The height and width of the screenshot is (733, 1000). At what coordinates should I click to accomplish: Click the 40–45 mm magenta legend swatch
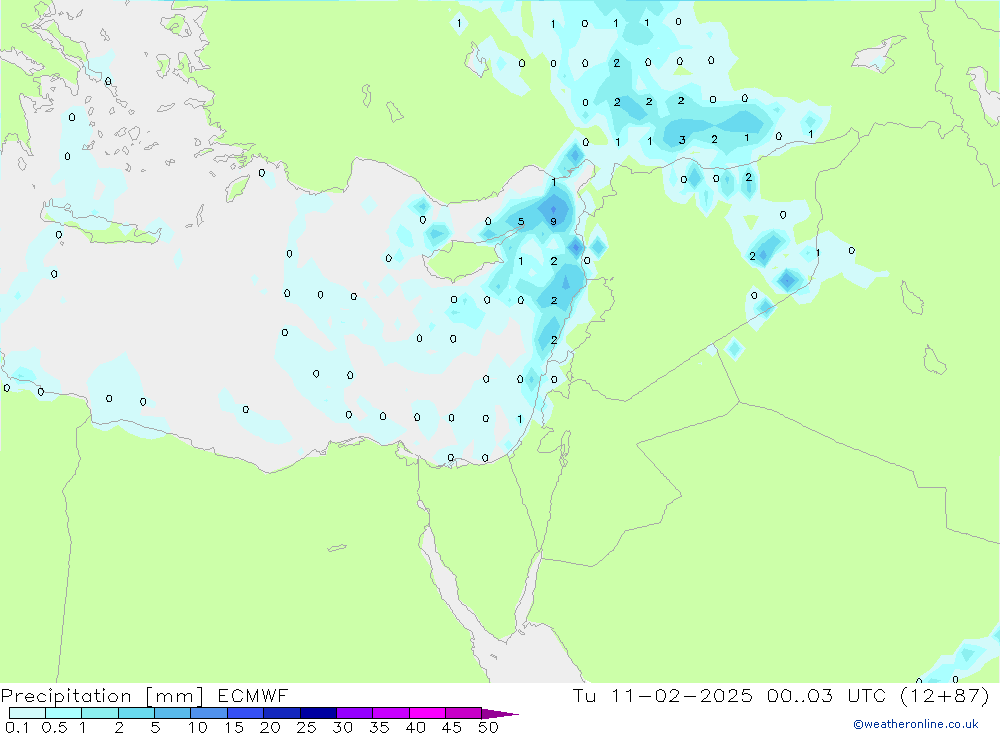click(427, 713)
